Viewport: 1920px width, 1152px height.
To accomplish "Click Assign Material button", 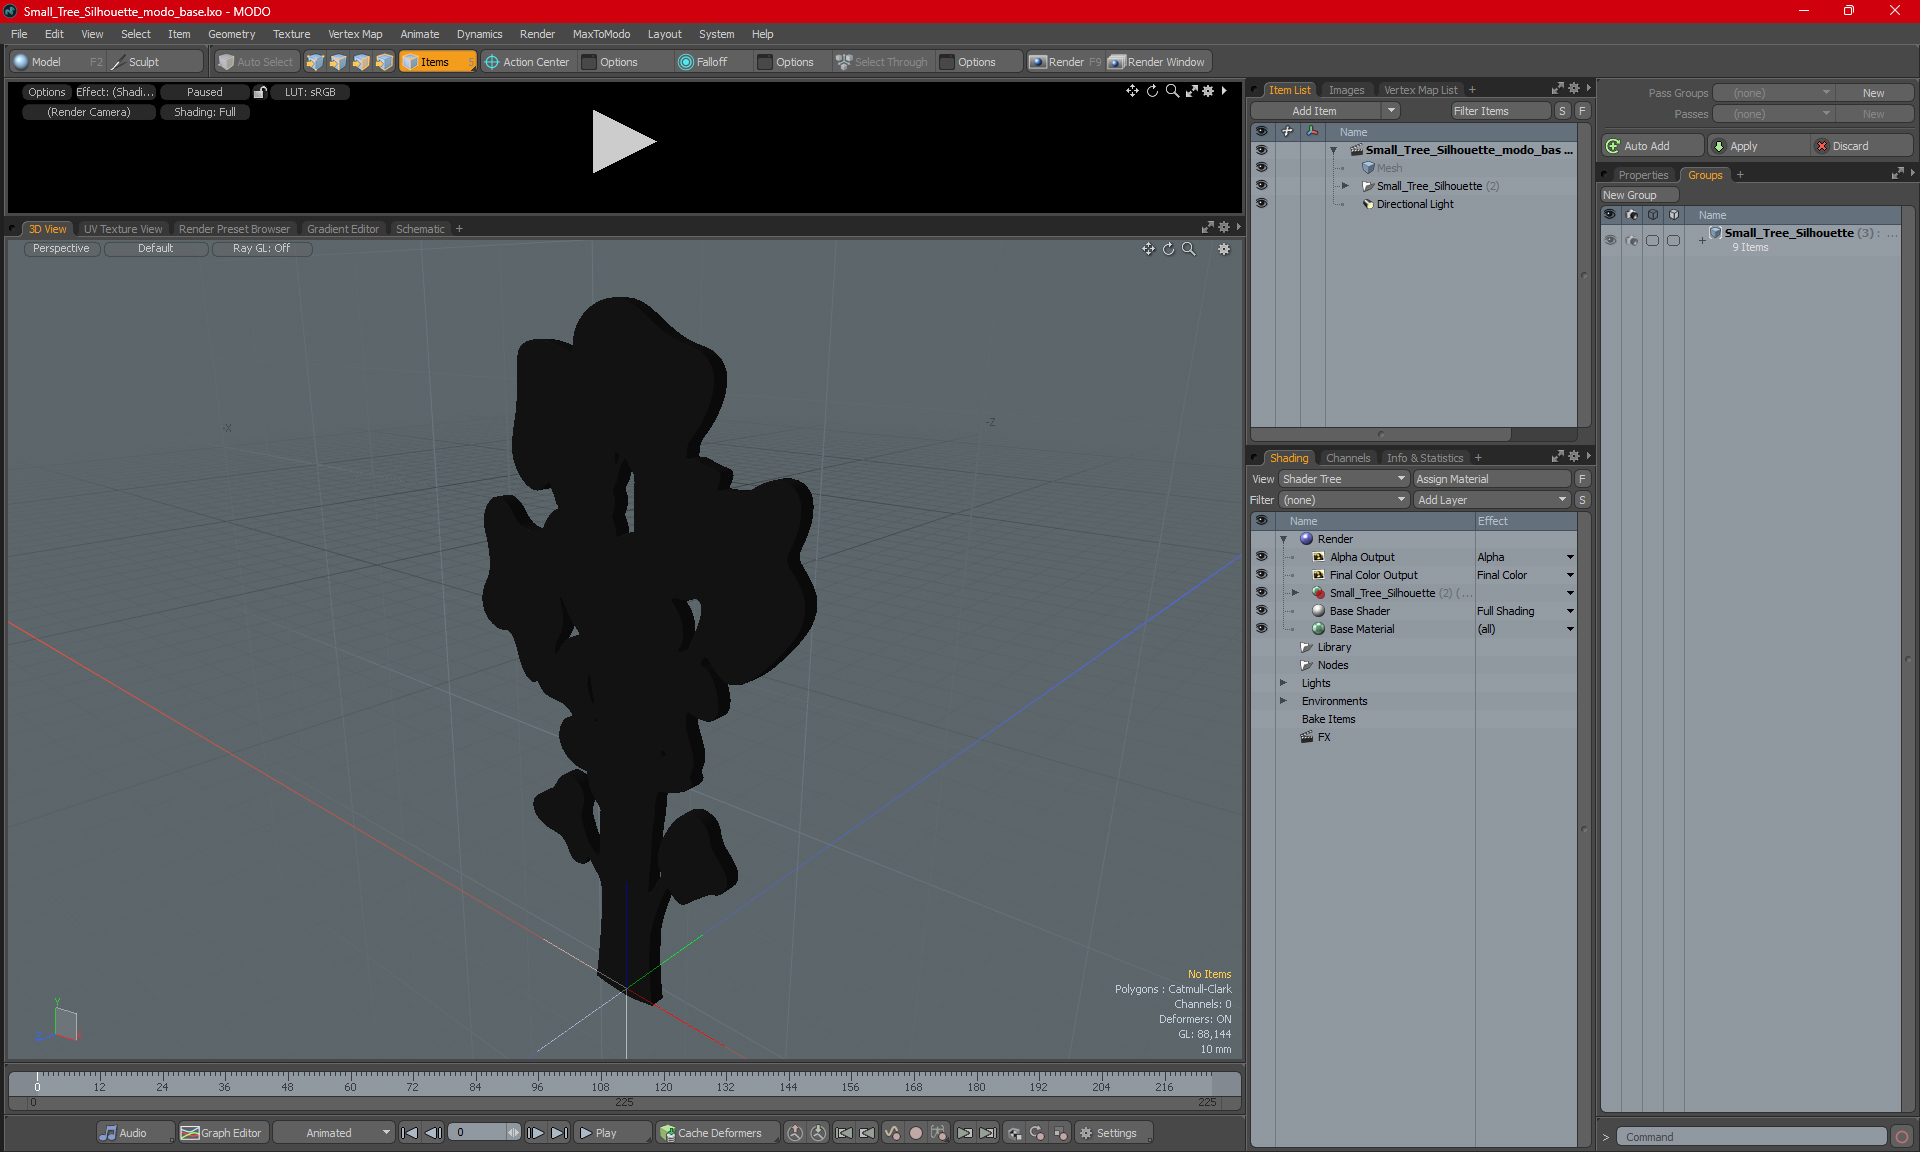I will coord(1491,479).
